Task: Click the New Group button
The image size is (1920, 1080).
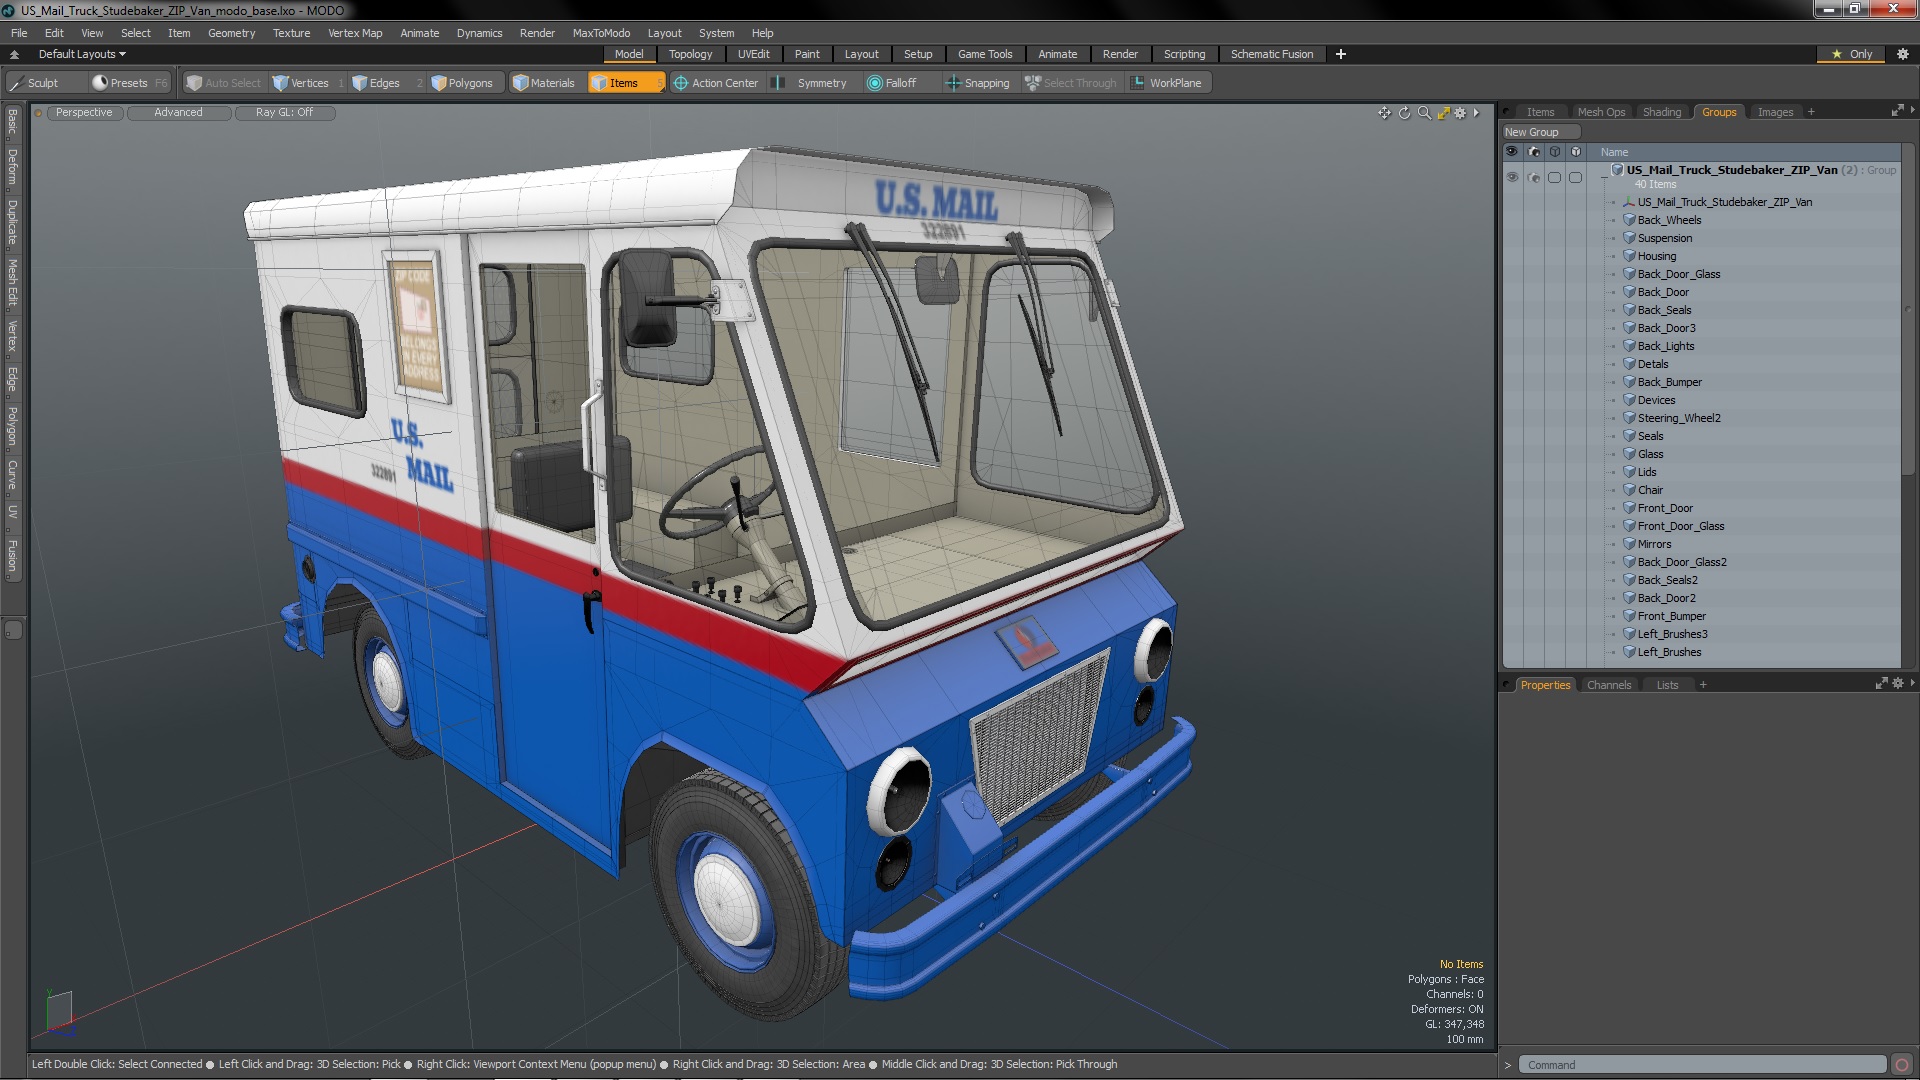Action: (1540, 132)
